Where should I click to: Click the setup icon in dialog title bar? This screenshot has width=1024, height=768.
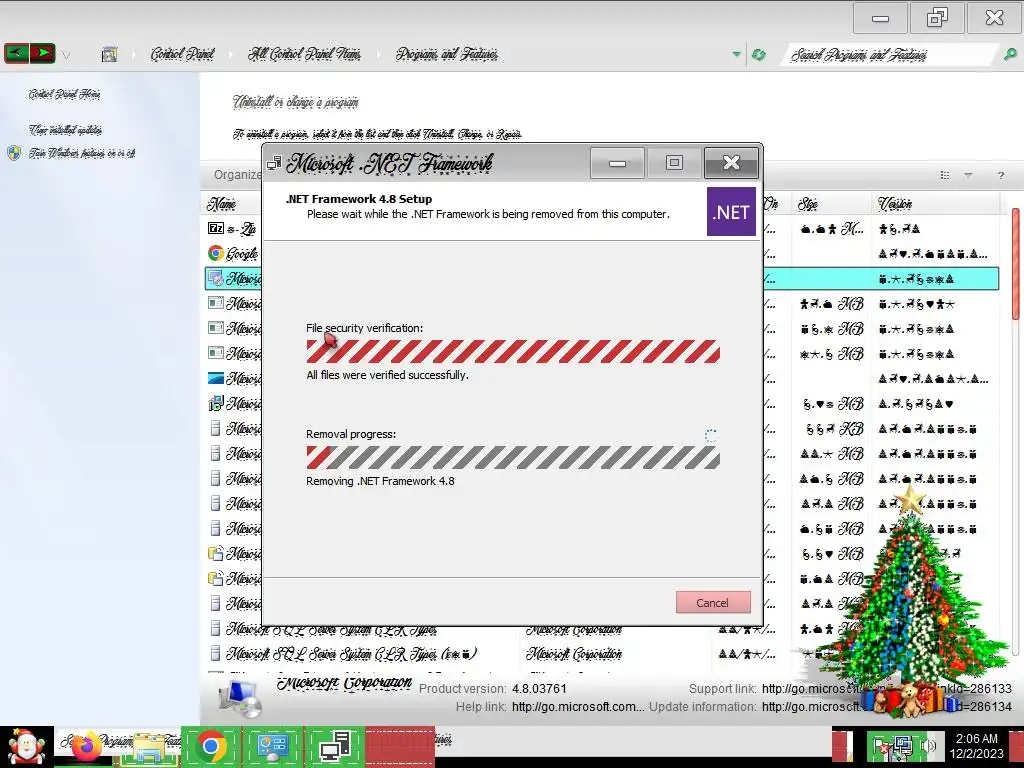point(274,163)
